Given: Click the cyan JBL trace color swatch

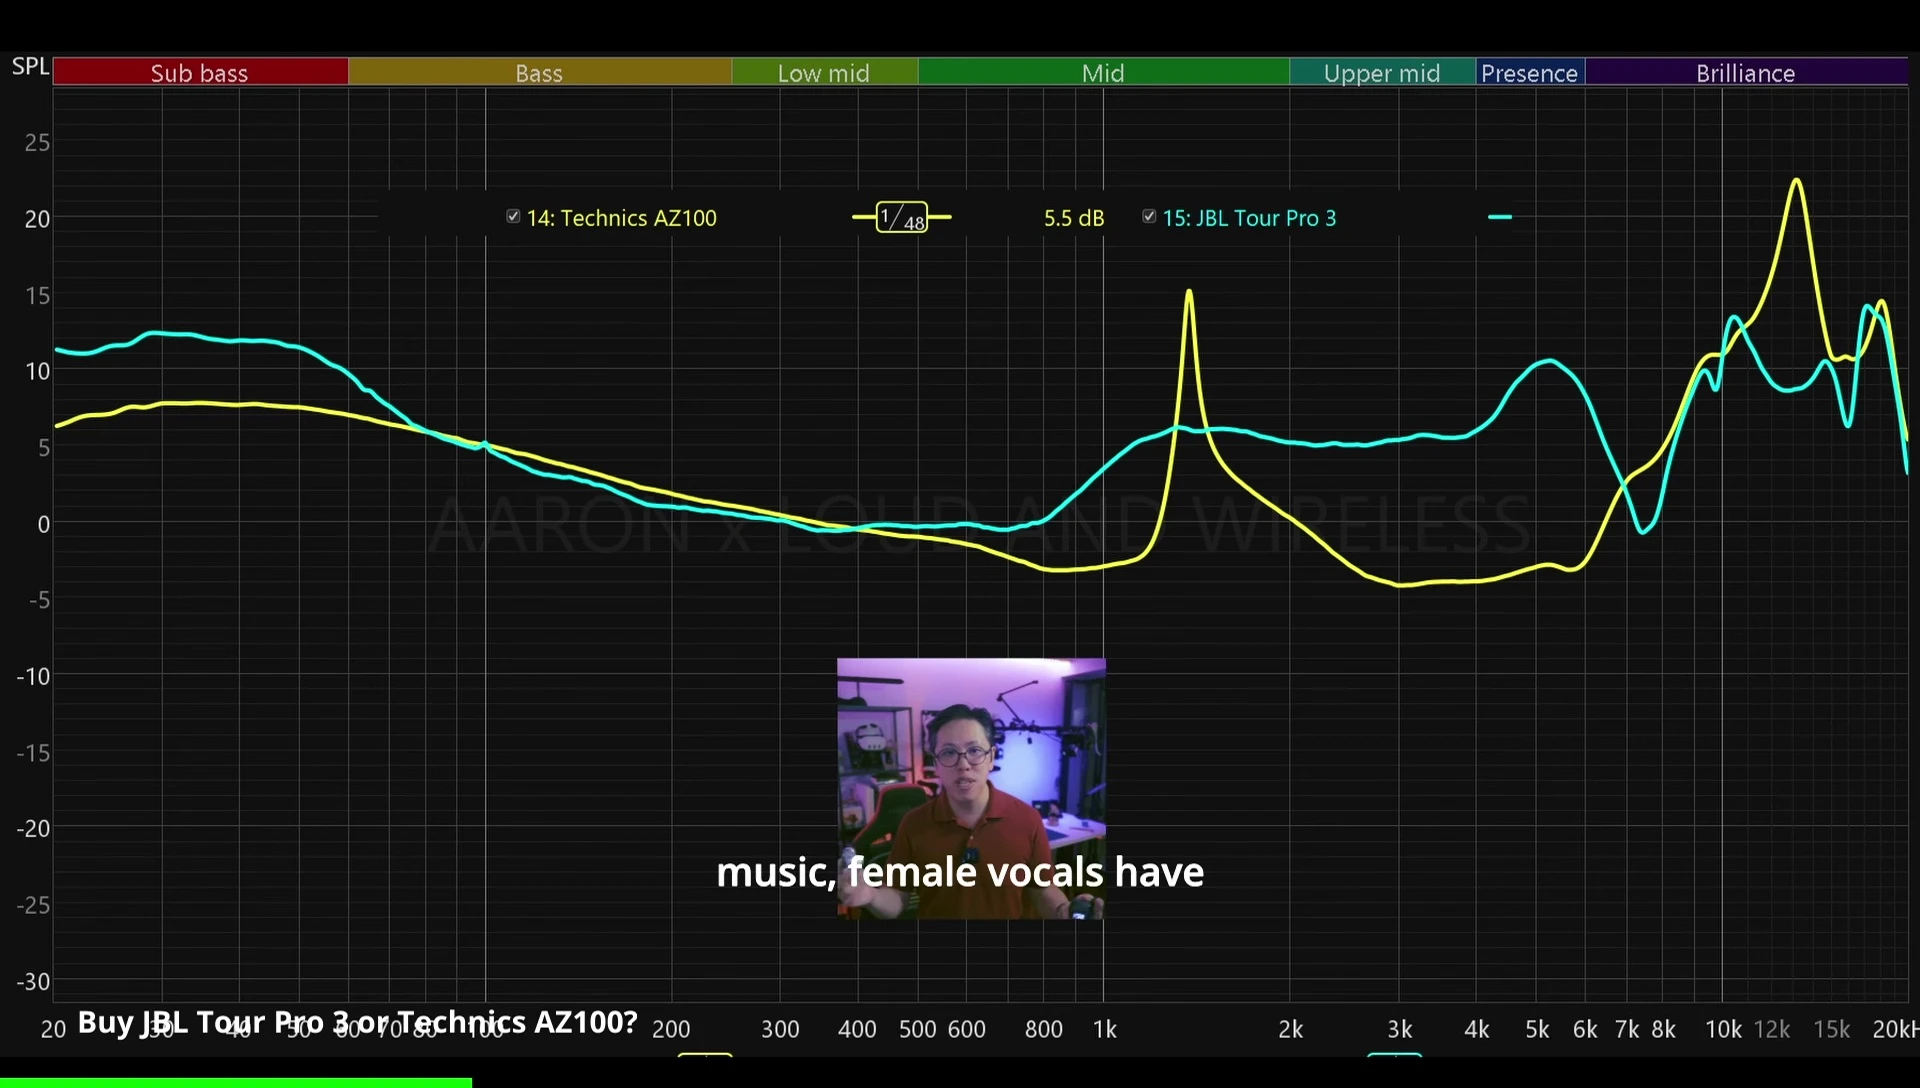Looking at the screenshot, I should [x=1500, y=217].
